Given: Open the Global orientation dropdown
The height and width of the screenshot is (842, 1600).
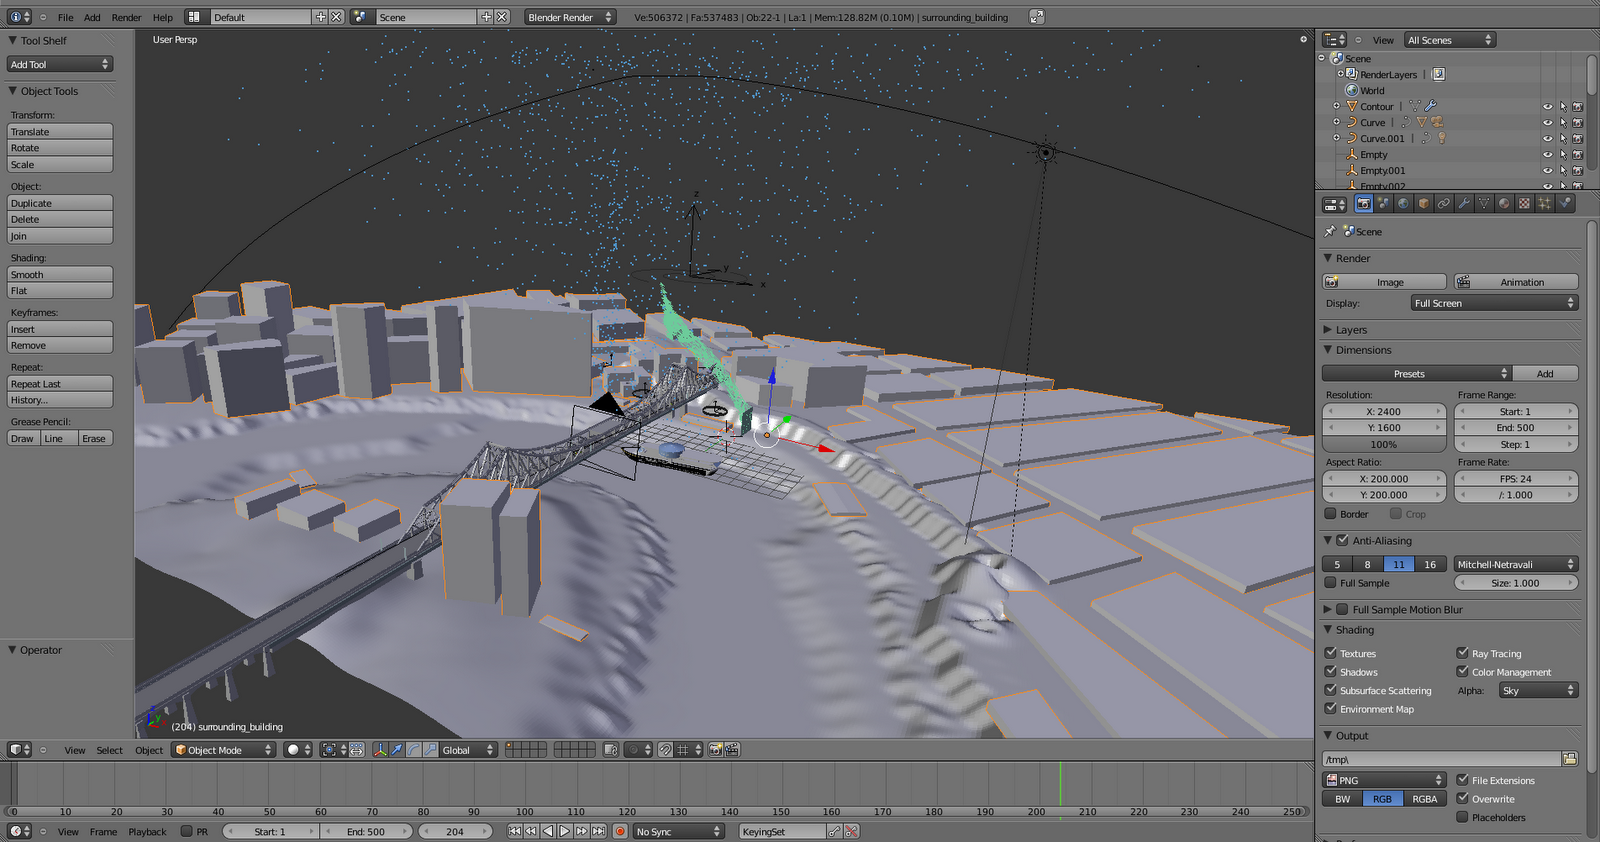Looking at the screenshot, I should (469, 749).
